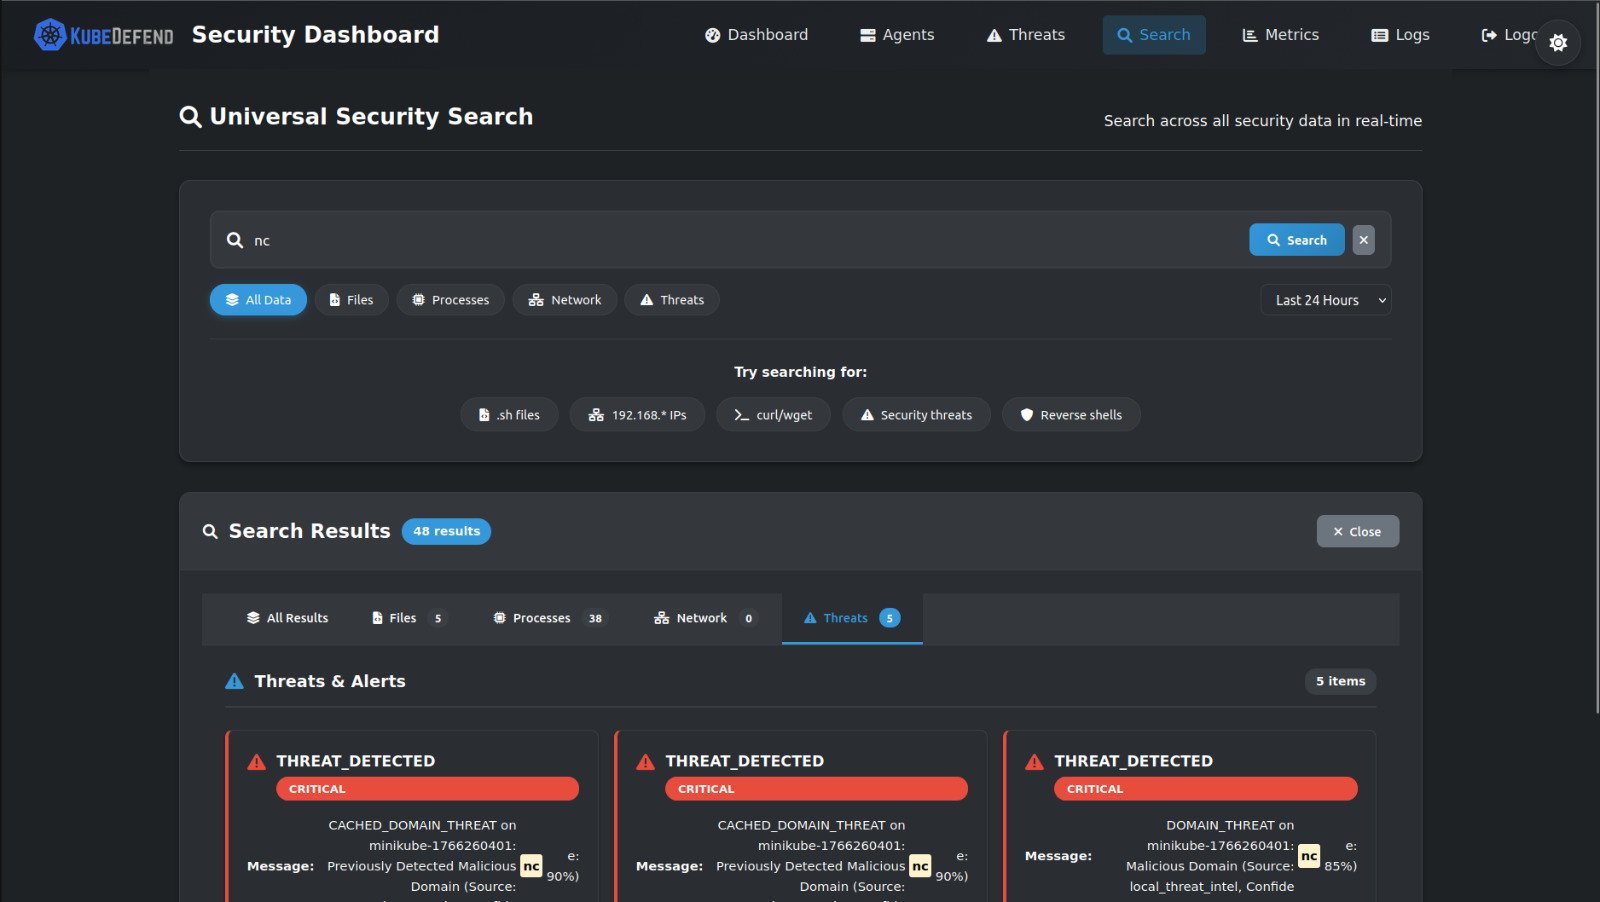Switch to the Processes results tab
This screenshot has width=1600, height=902.
click(x=547, y=618)
